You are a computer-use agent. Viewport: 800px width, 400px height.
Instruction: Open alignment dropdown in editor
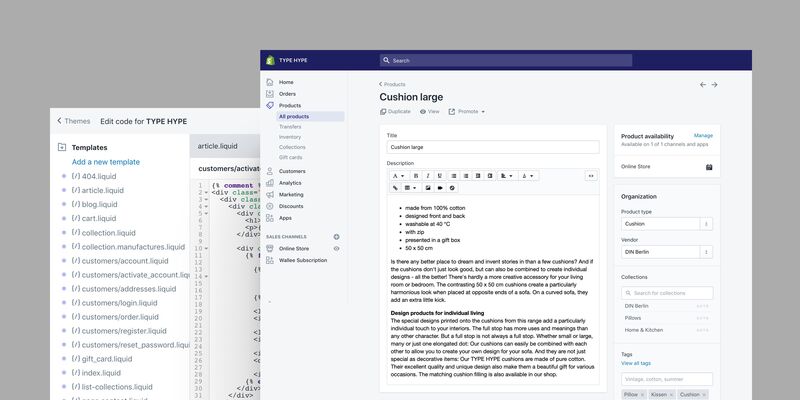(507, 176)
